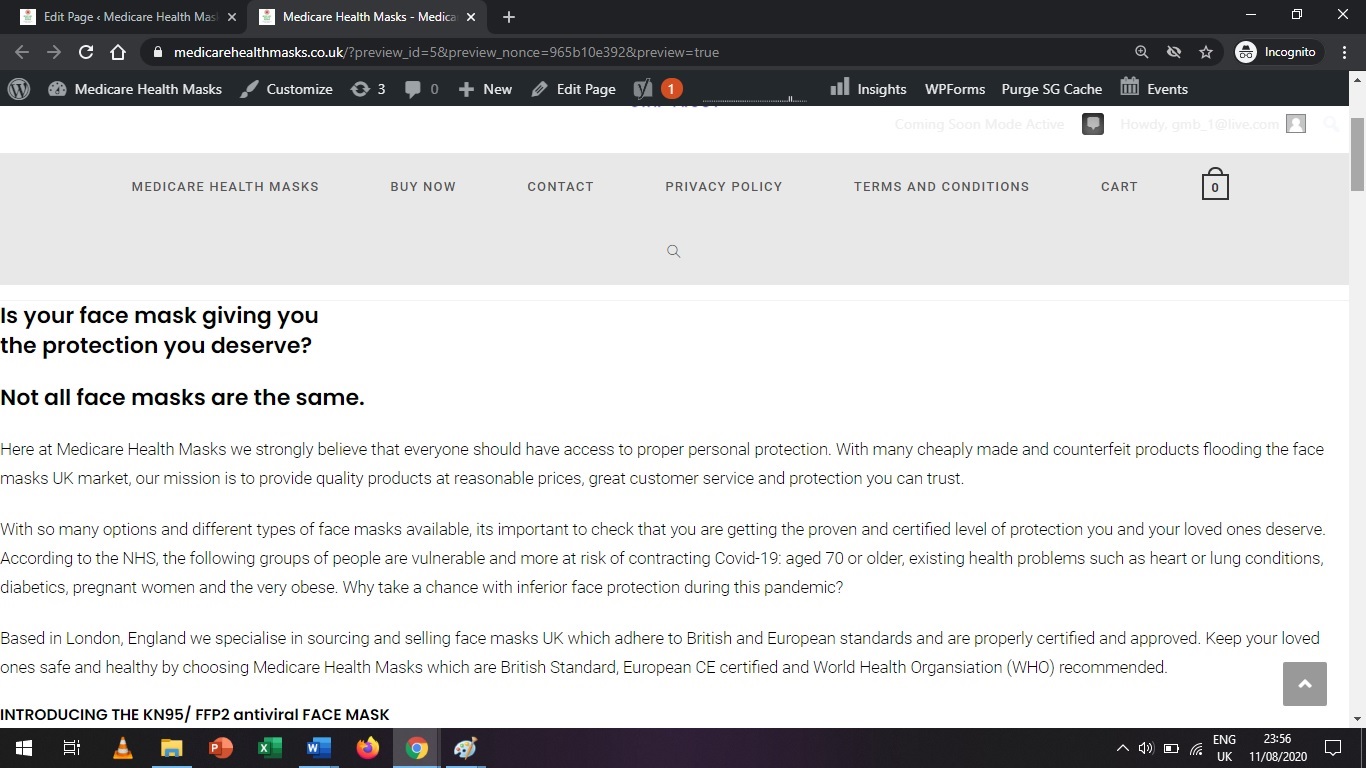Image resolution: width=1366 pixels, height=768 pixels.
Task: Open Firefox from the taskbar
Action: click(x=368, y=748)
